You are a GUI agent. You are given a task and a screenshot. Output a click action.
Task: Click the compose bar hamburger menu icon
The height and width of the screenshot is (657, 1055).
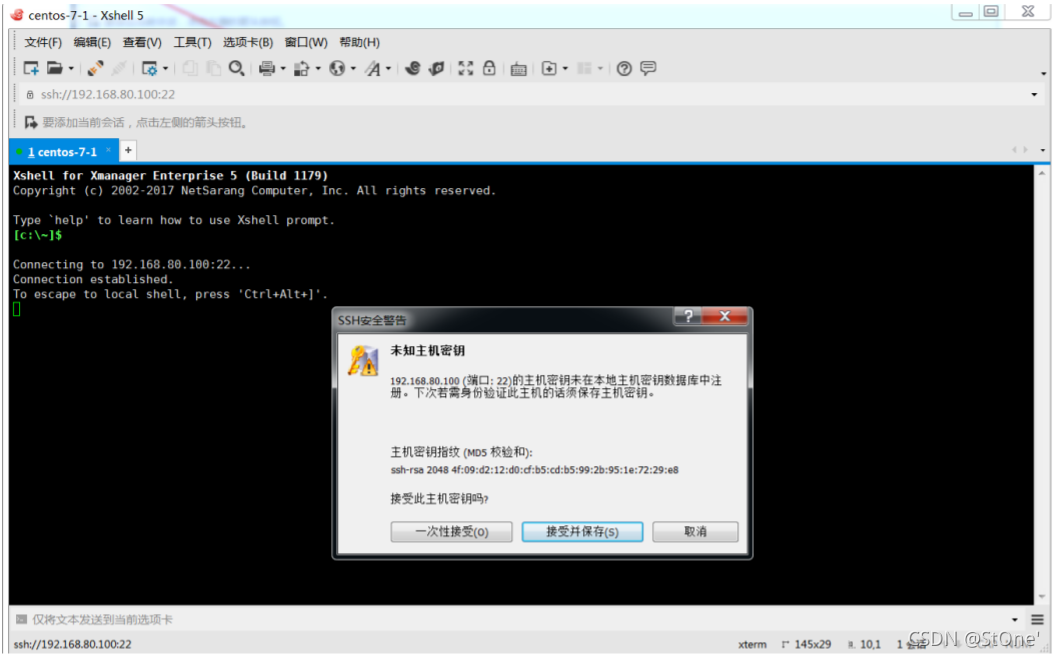pyautogui.click(x=1037, y=619)
